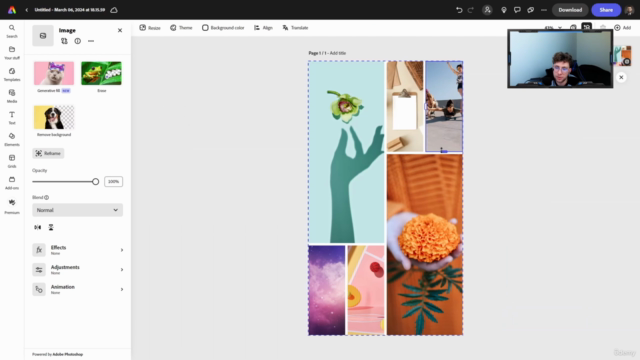
Task: Open the Media sidebar panel
Action: pos(12,96)
